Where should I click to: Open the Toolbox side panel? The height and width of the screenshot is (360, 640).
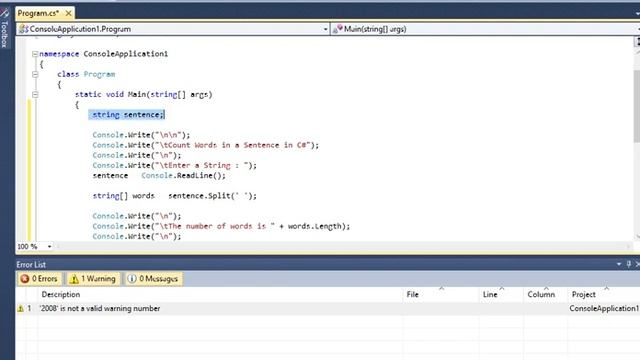click(x=4, y=29)
